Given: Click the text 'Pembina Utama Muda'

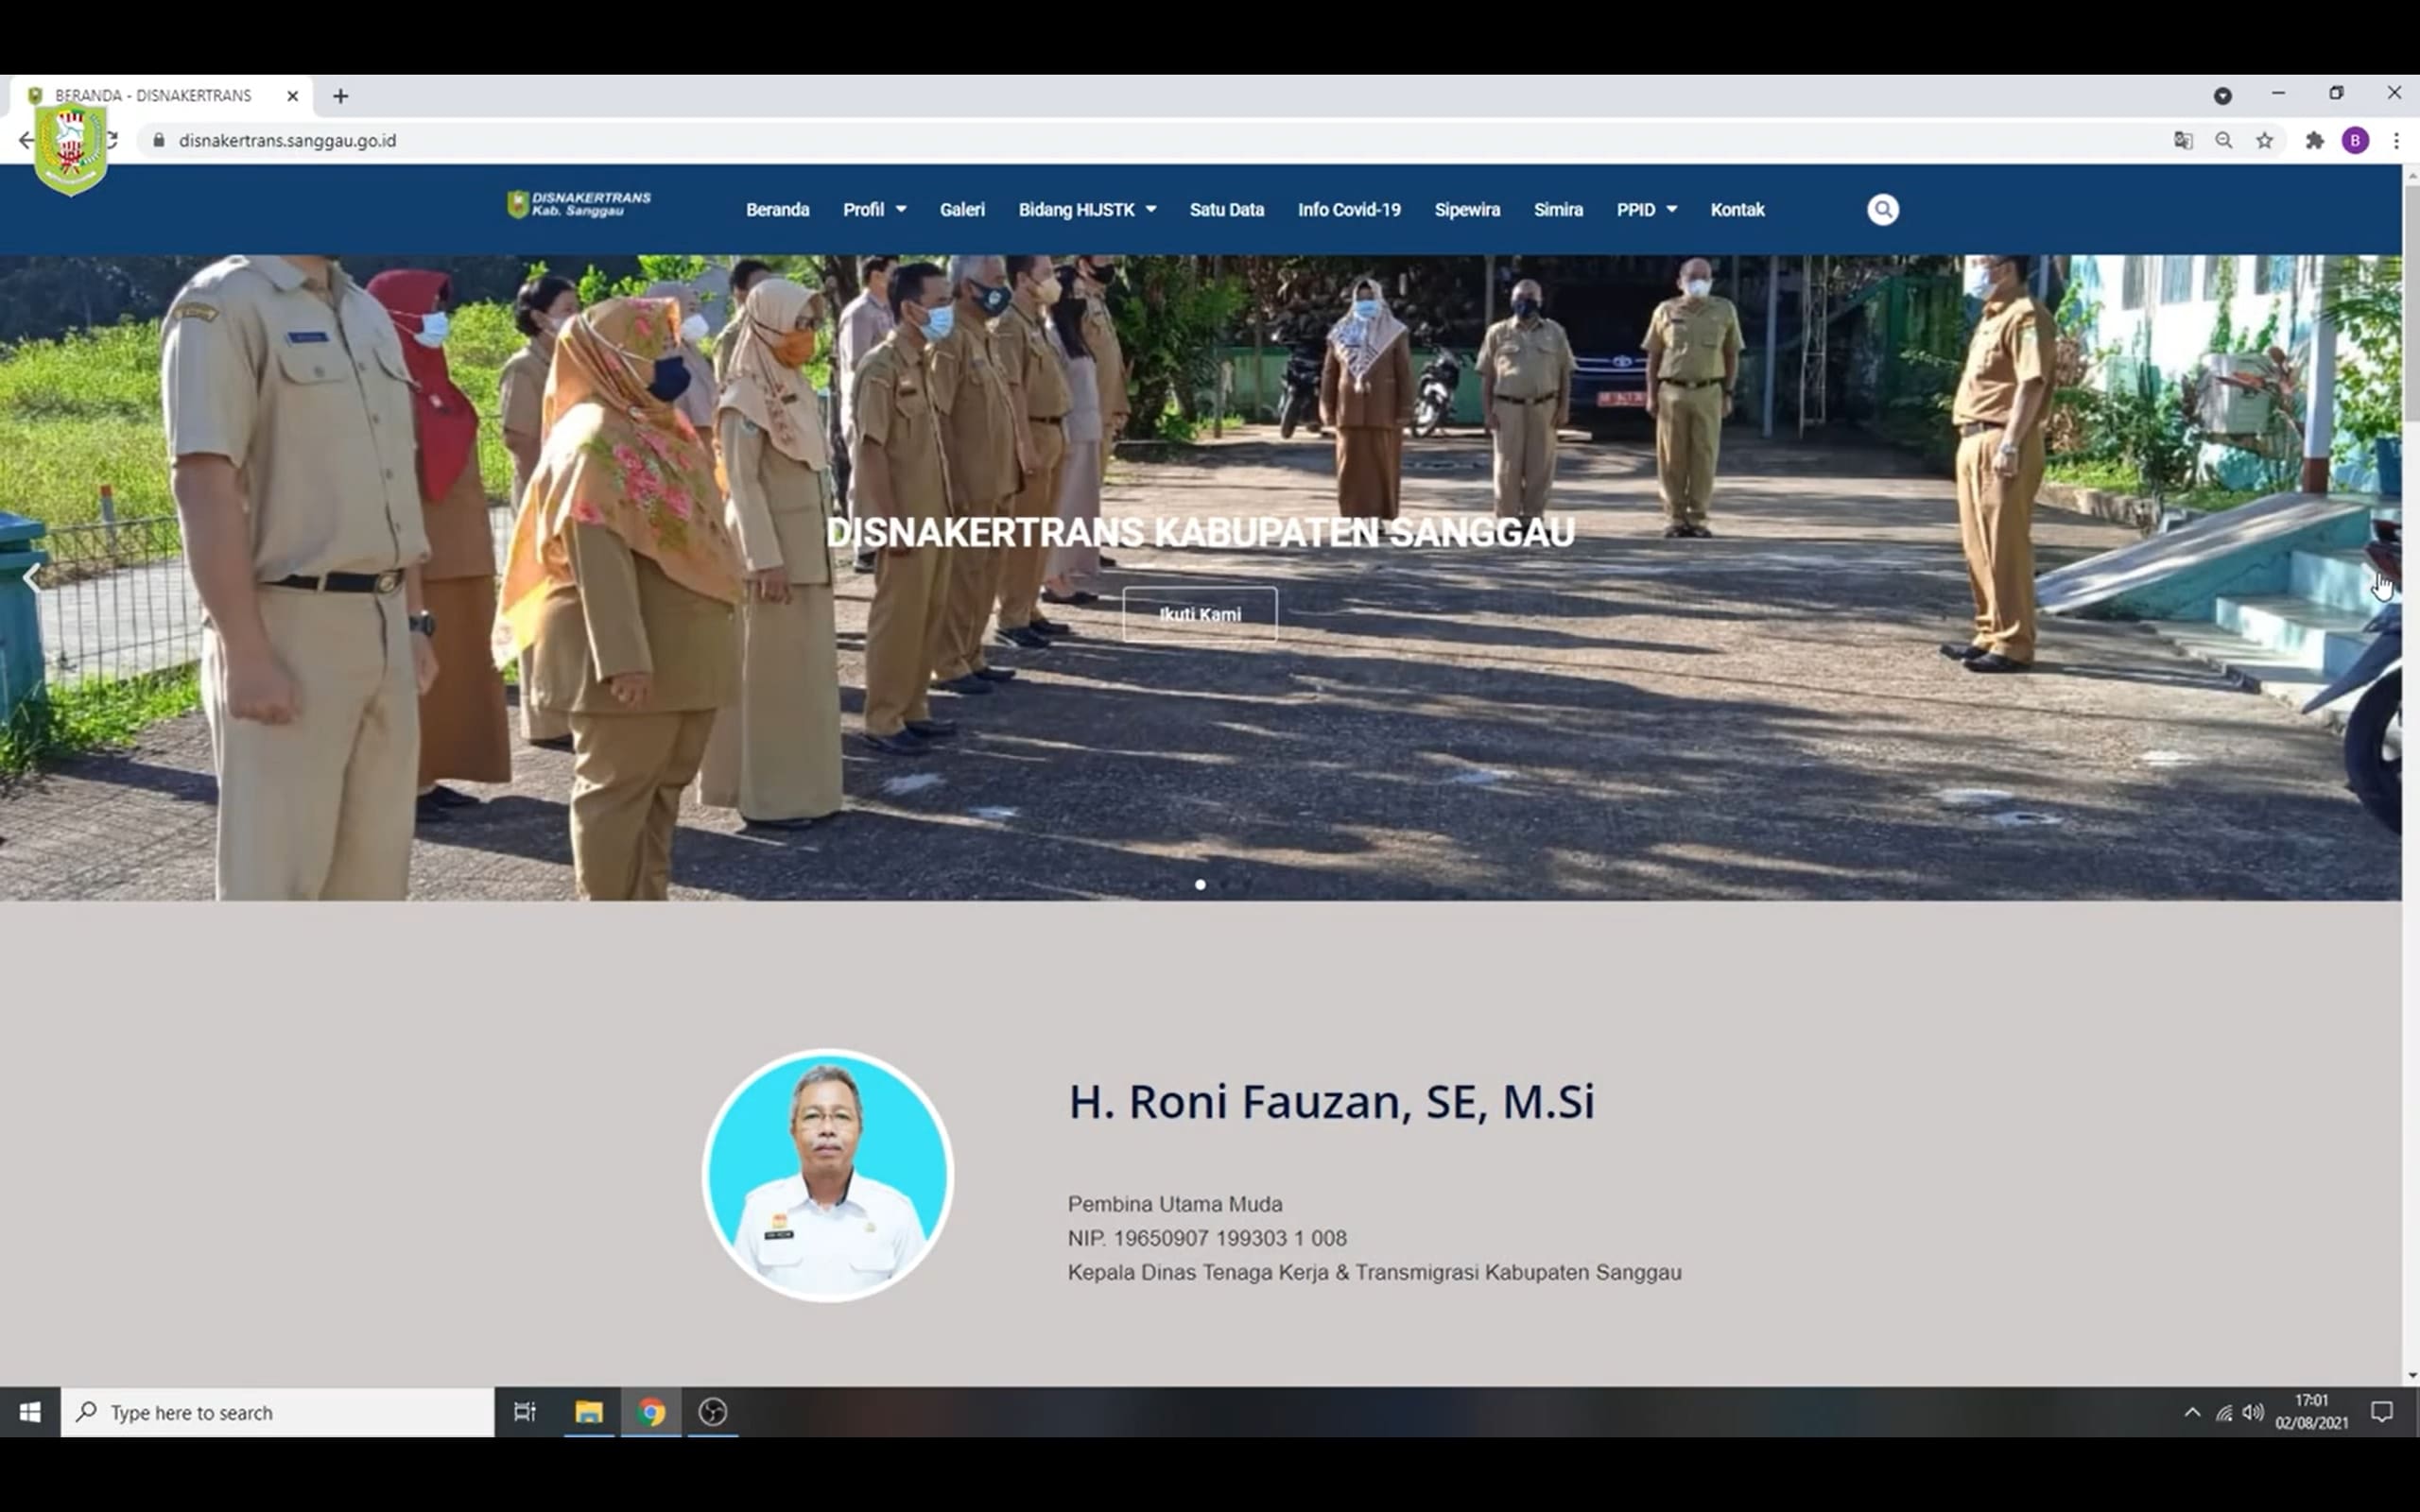Looking at the screenshot, I should click(x=1174, y=1204).
